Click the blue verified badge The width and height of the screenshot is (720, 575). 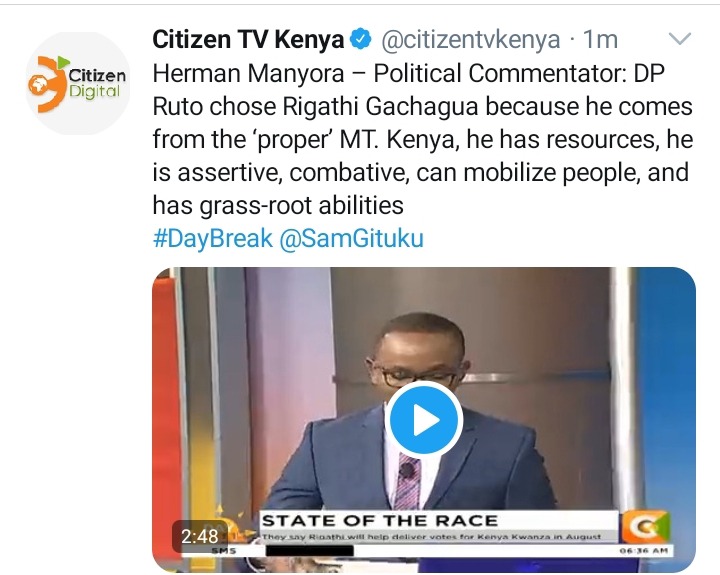[361, 39]
